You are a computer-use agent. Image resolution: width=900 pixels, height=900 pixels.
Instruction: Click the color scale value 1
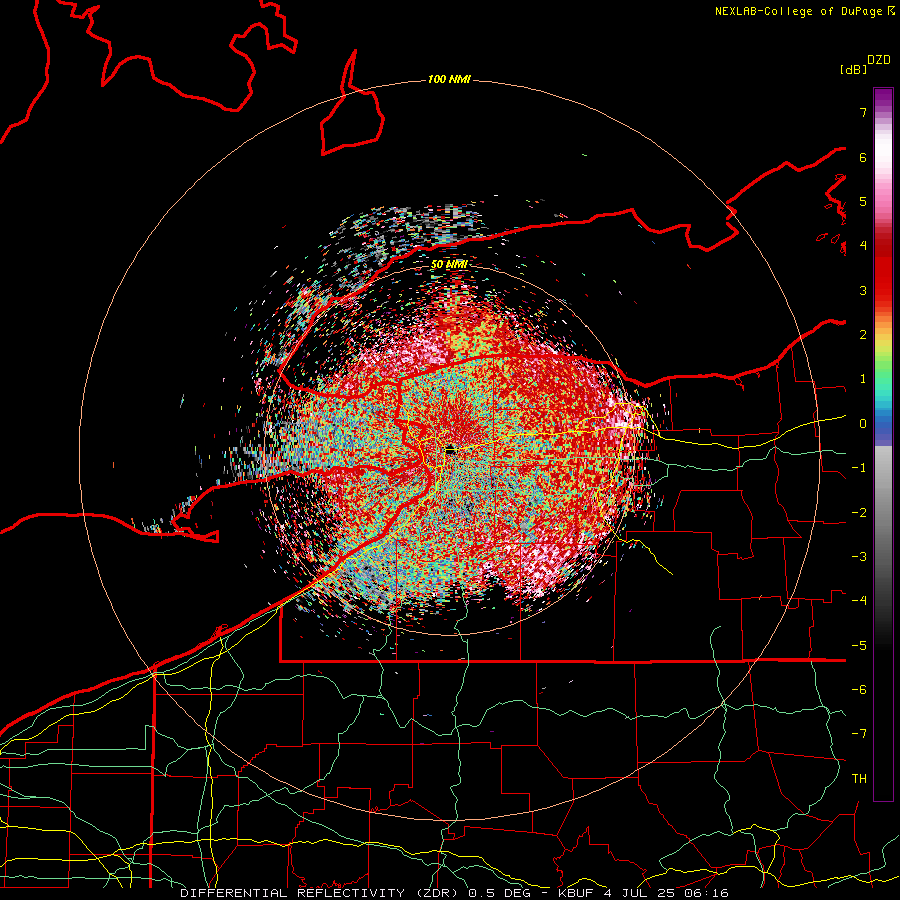tap(863, 379)
